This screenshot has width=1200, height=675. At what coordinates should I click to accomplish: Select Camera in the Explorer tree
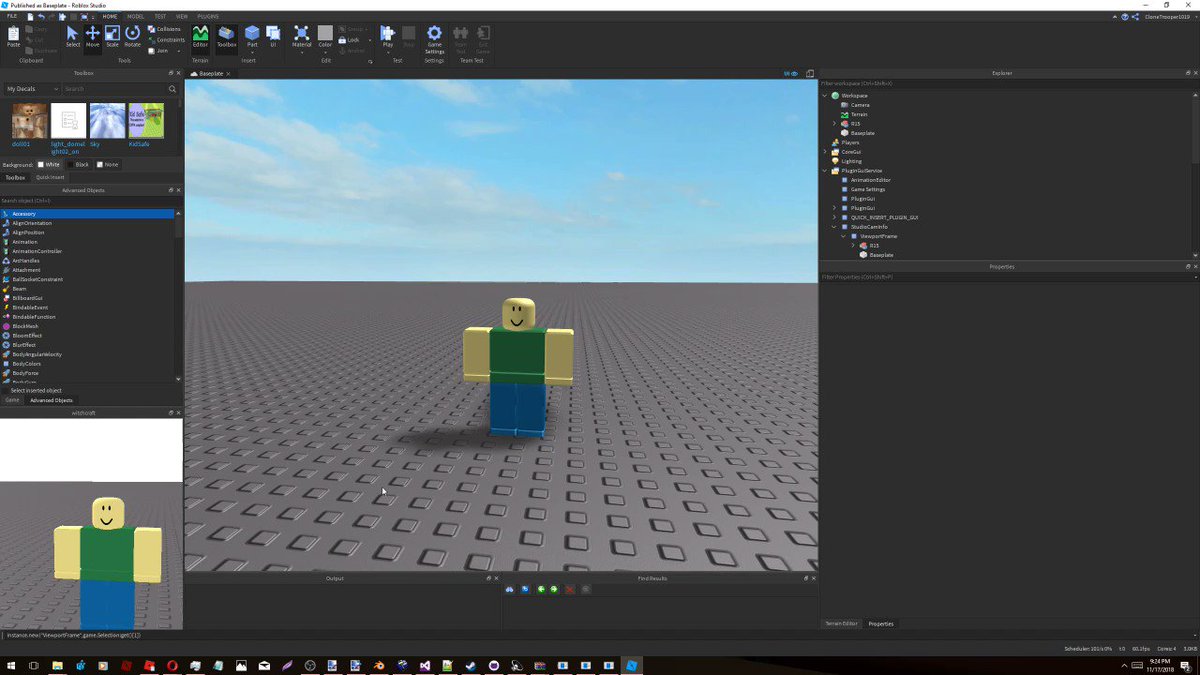859,105
